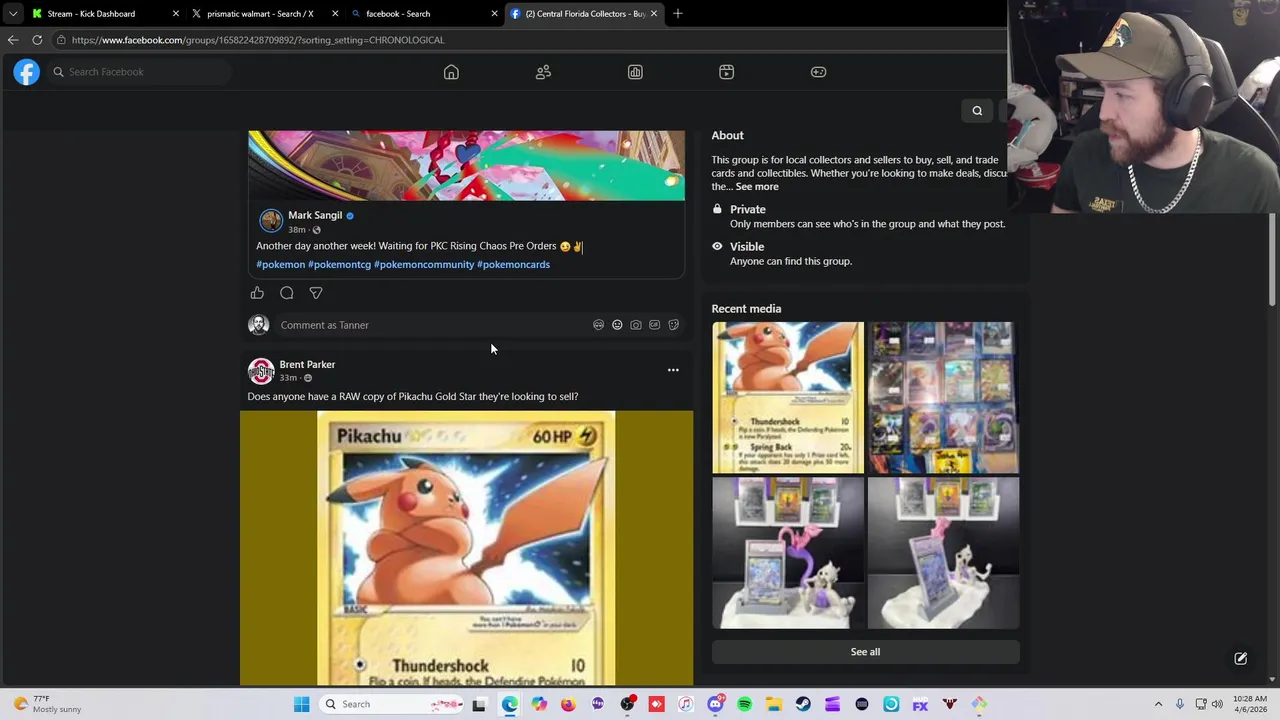Image resolution: width=1280 pixels, height=720 pixels.
Task: Open Brent Parker's Ohio State avatar
Action: click(261, 371)
